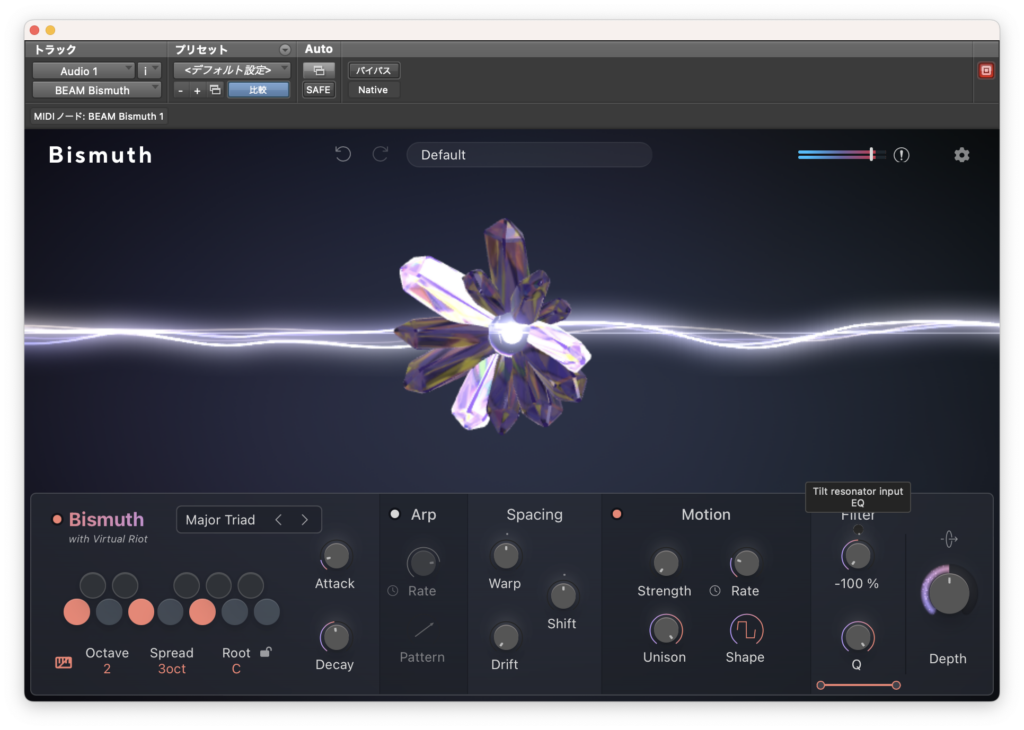Click the preset plus button
1024x730 pixels.
[197, 90]
